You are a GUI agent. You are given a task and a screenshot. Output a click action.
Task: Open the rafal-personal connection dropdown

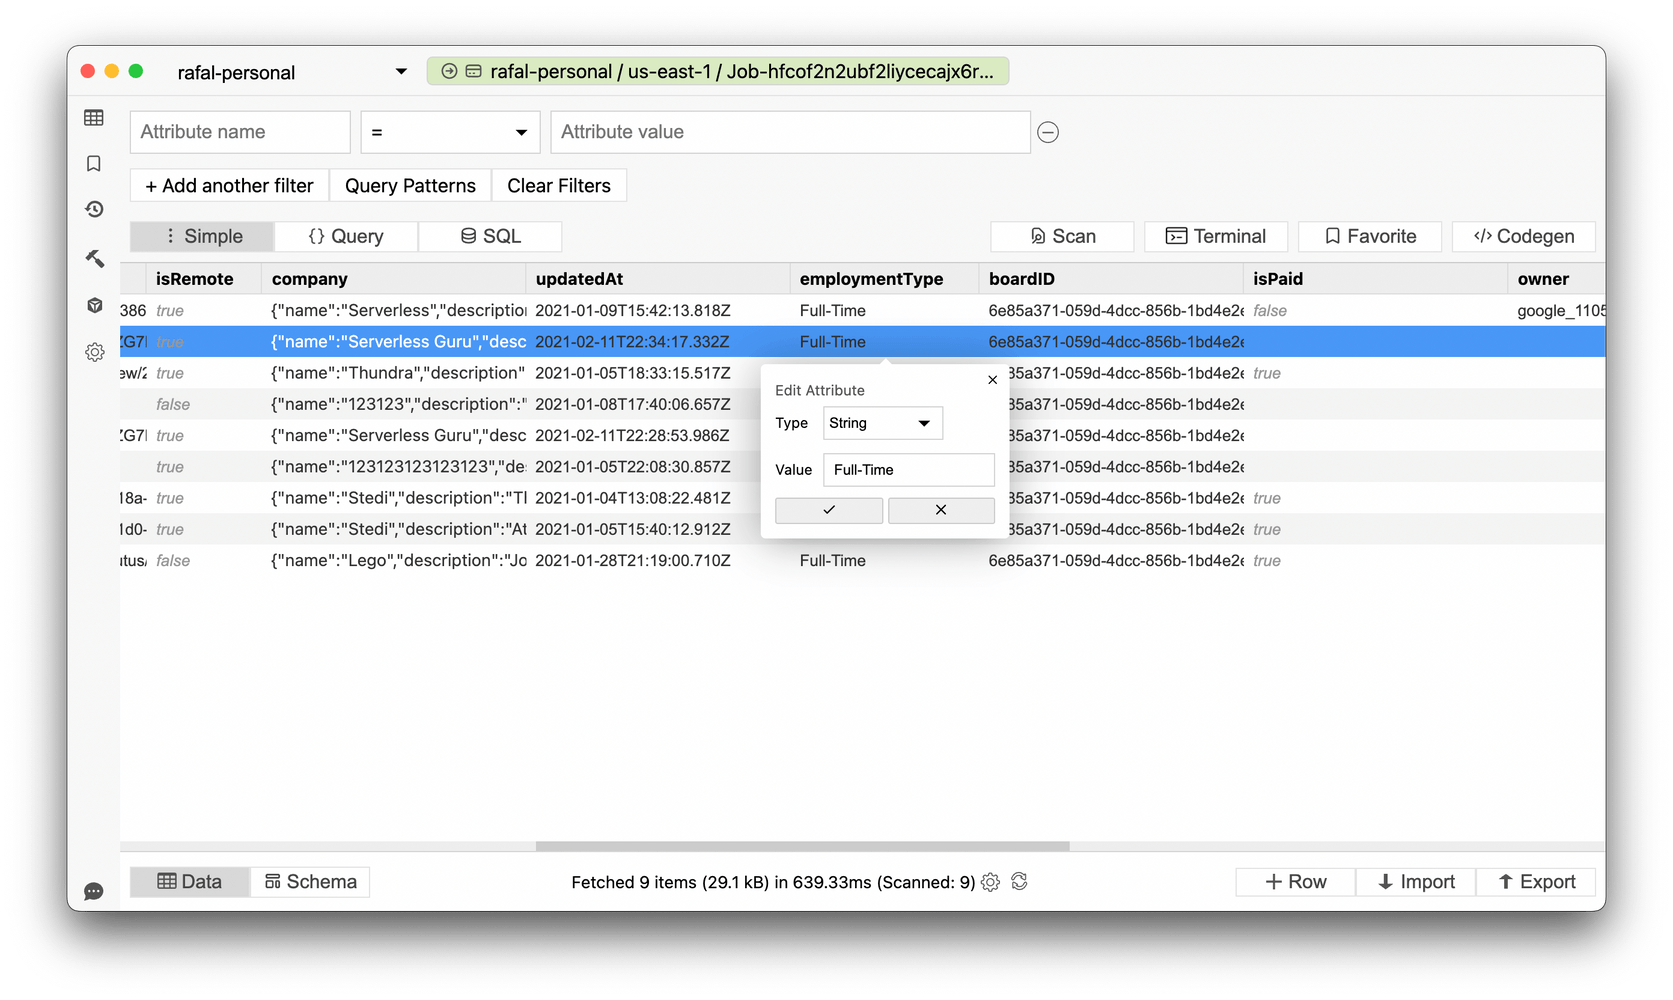click(x=290, y=71)
